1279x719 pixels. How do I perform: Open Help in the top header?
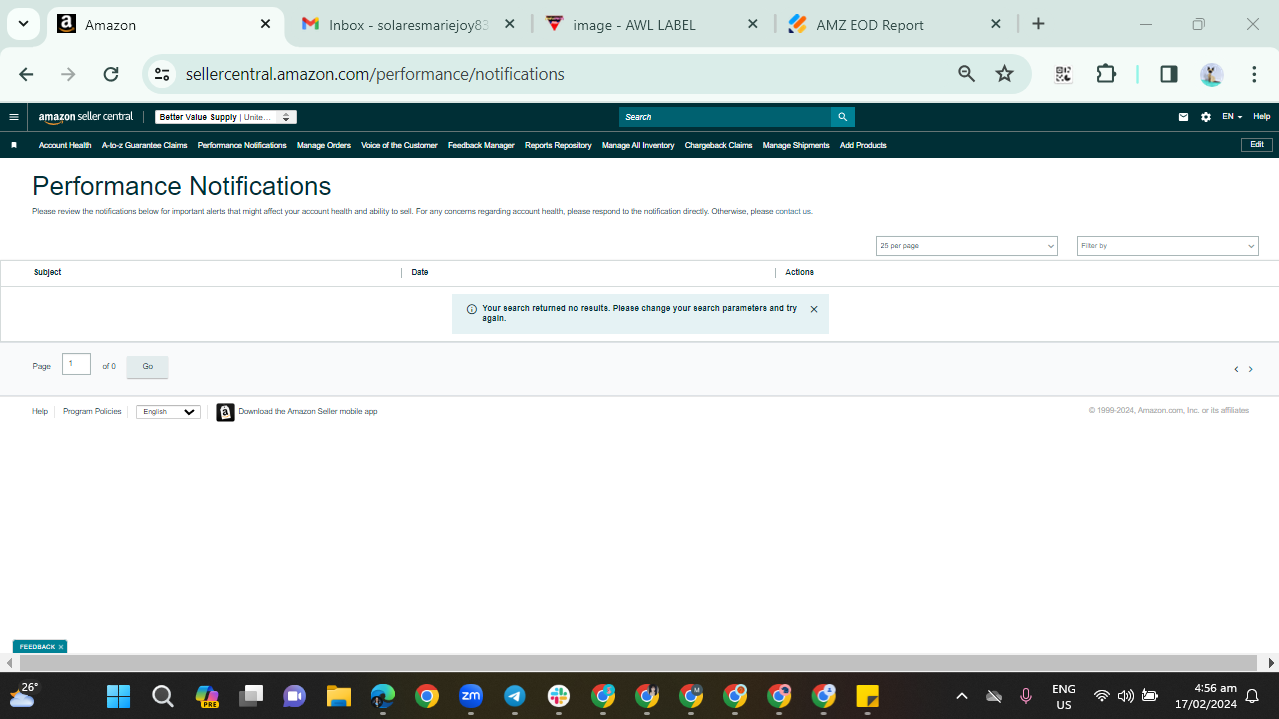[1262, 117]
